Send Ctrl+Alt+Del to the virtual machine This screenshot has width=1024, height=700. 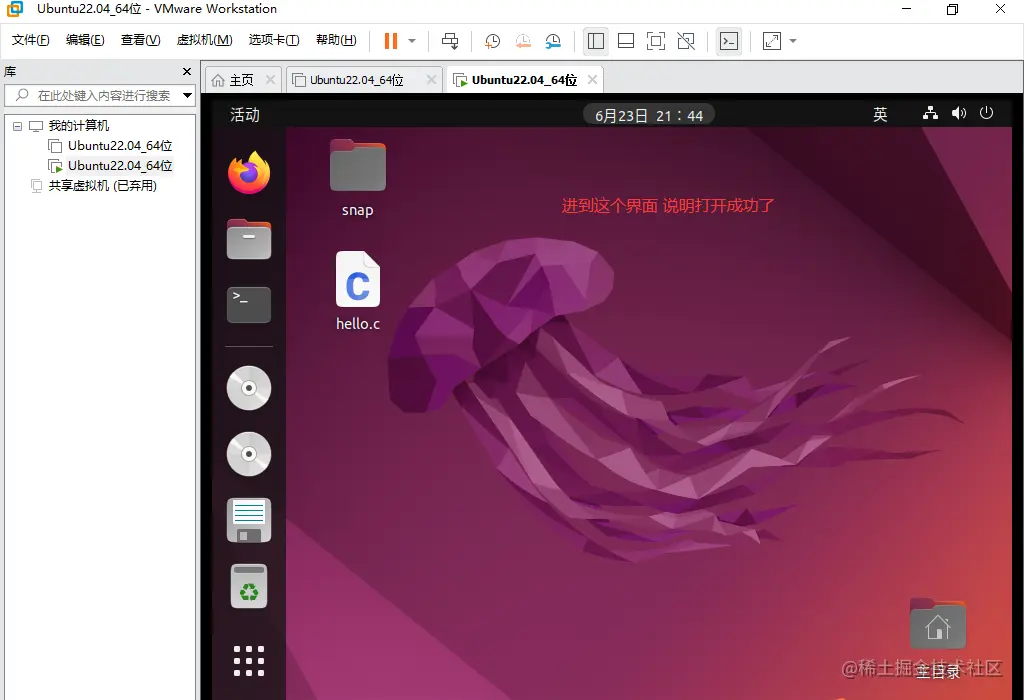(x=450, y=40)
